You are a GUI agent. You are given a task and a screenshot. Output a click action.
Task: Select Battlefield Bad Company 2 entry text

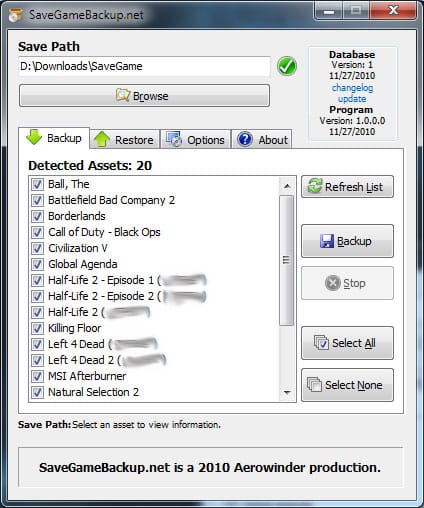pyautogui.click(x=112, y=200)
